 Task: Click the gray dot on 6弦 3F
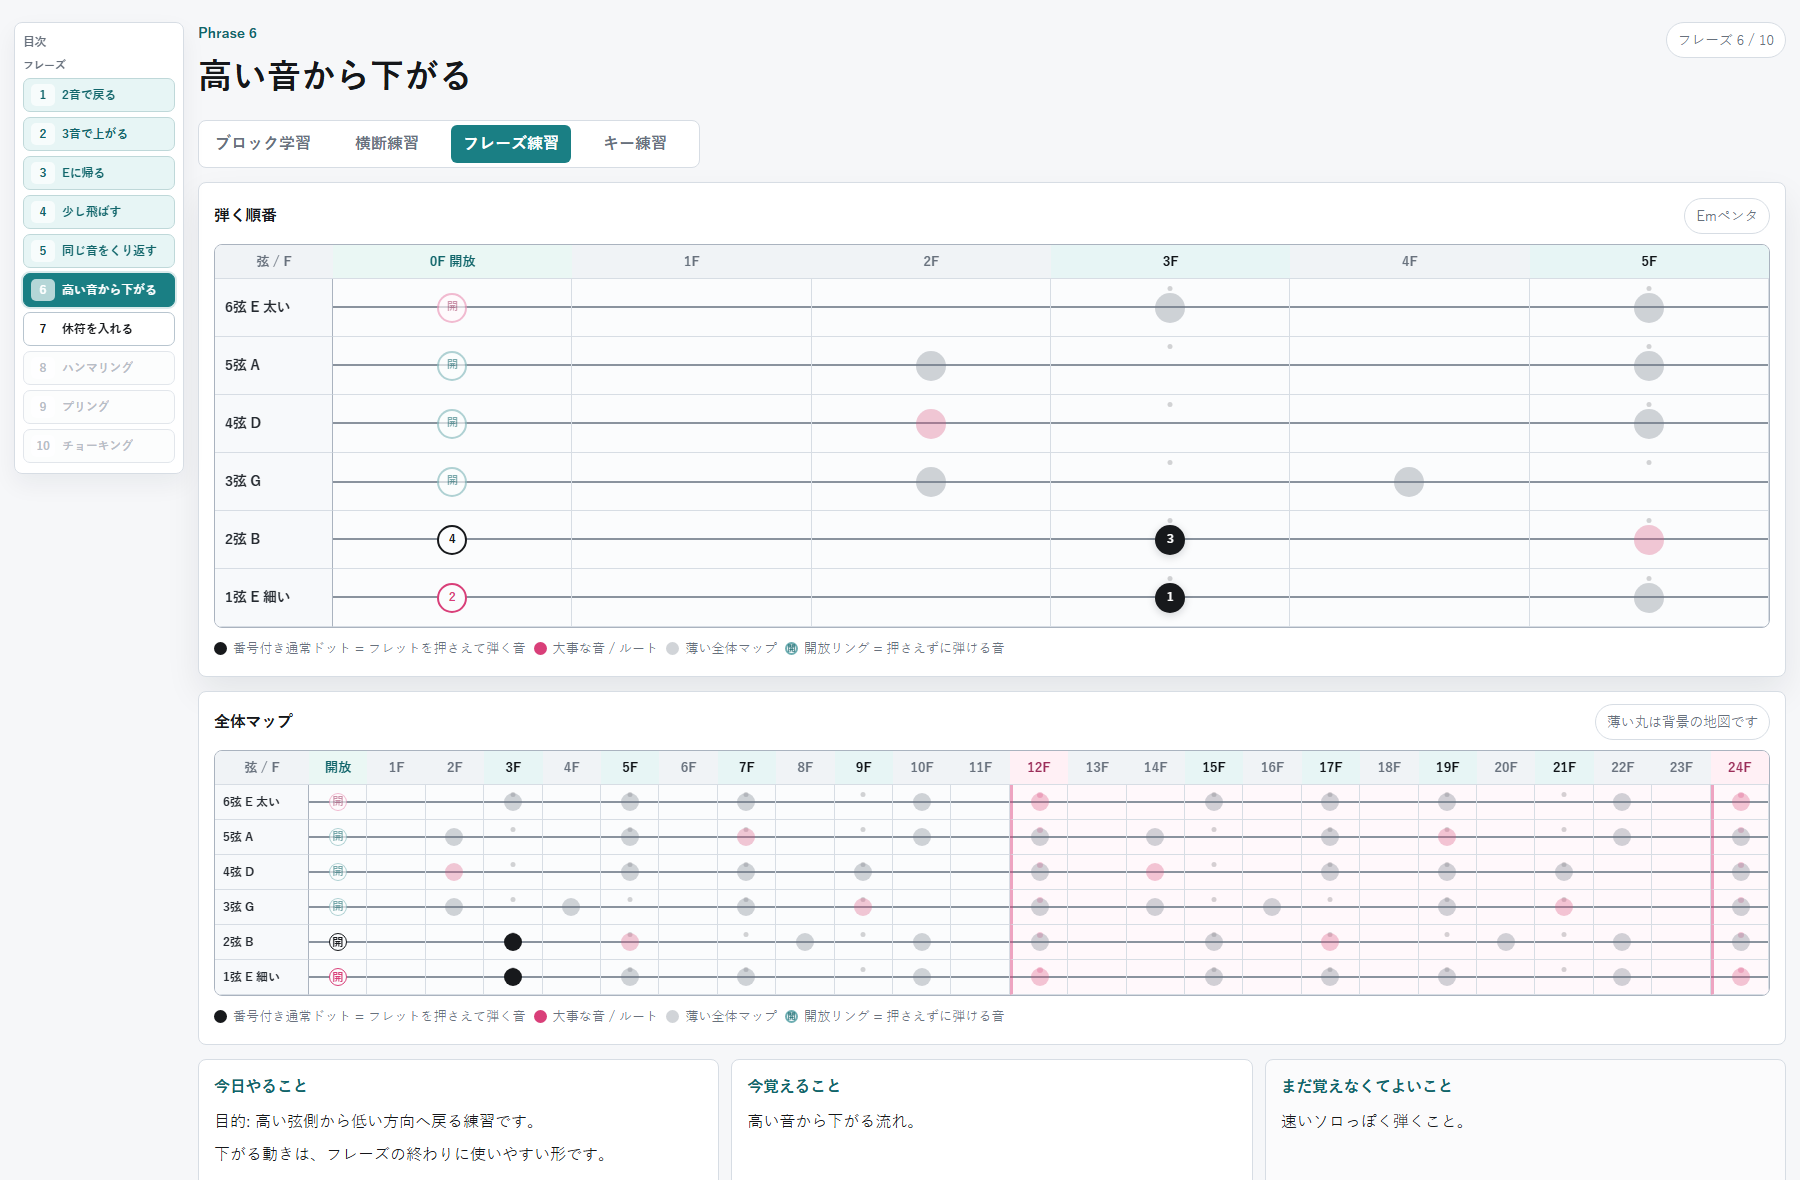pyautogui.click(x=1170, y=308)
